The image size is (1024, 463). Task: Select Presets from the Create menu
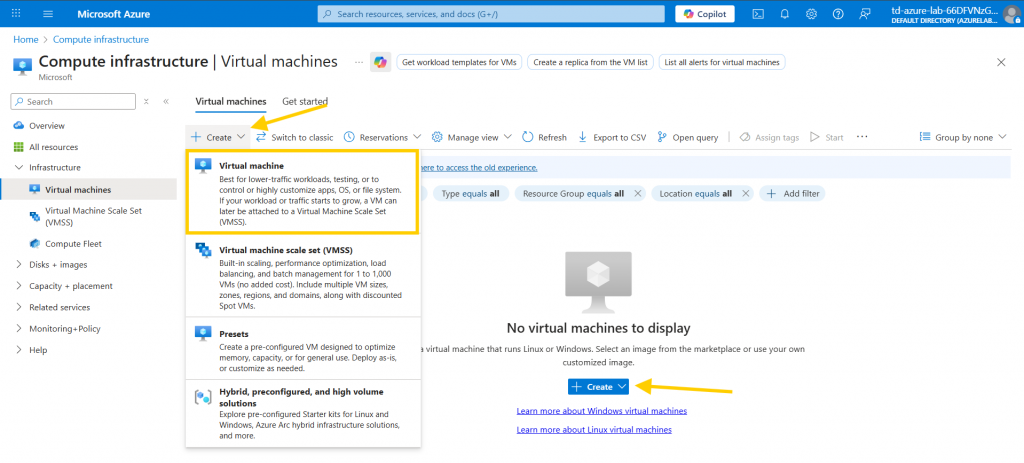[303, 350]
